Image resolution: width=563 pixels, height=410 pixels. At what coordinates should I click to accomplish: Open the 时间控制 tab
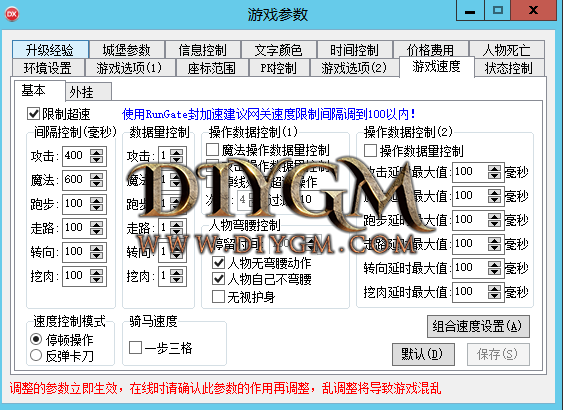(354, 50)
